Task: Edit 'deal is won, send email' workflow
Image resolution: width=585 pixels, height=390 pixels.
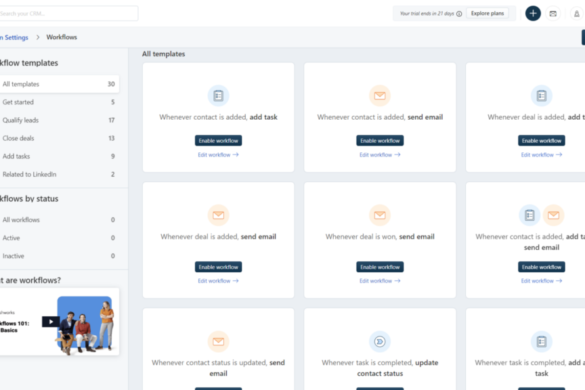Action: click(x=380, y=281)
